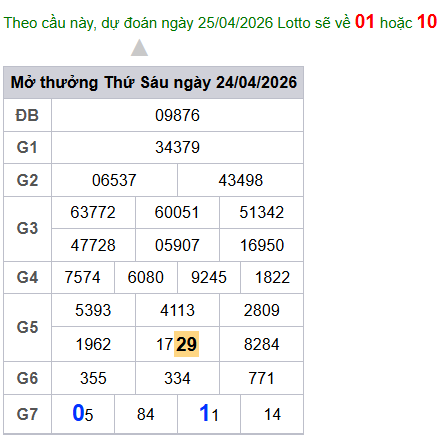
Task: Select G7 number 84
Action: click(x=146, y=414)
